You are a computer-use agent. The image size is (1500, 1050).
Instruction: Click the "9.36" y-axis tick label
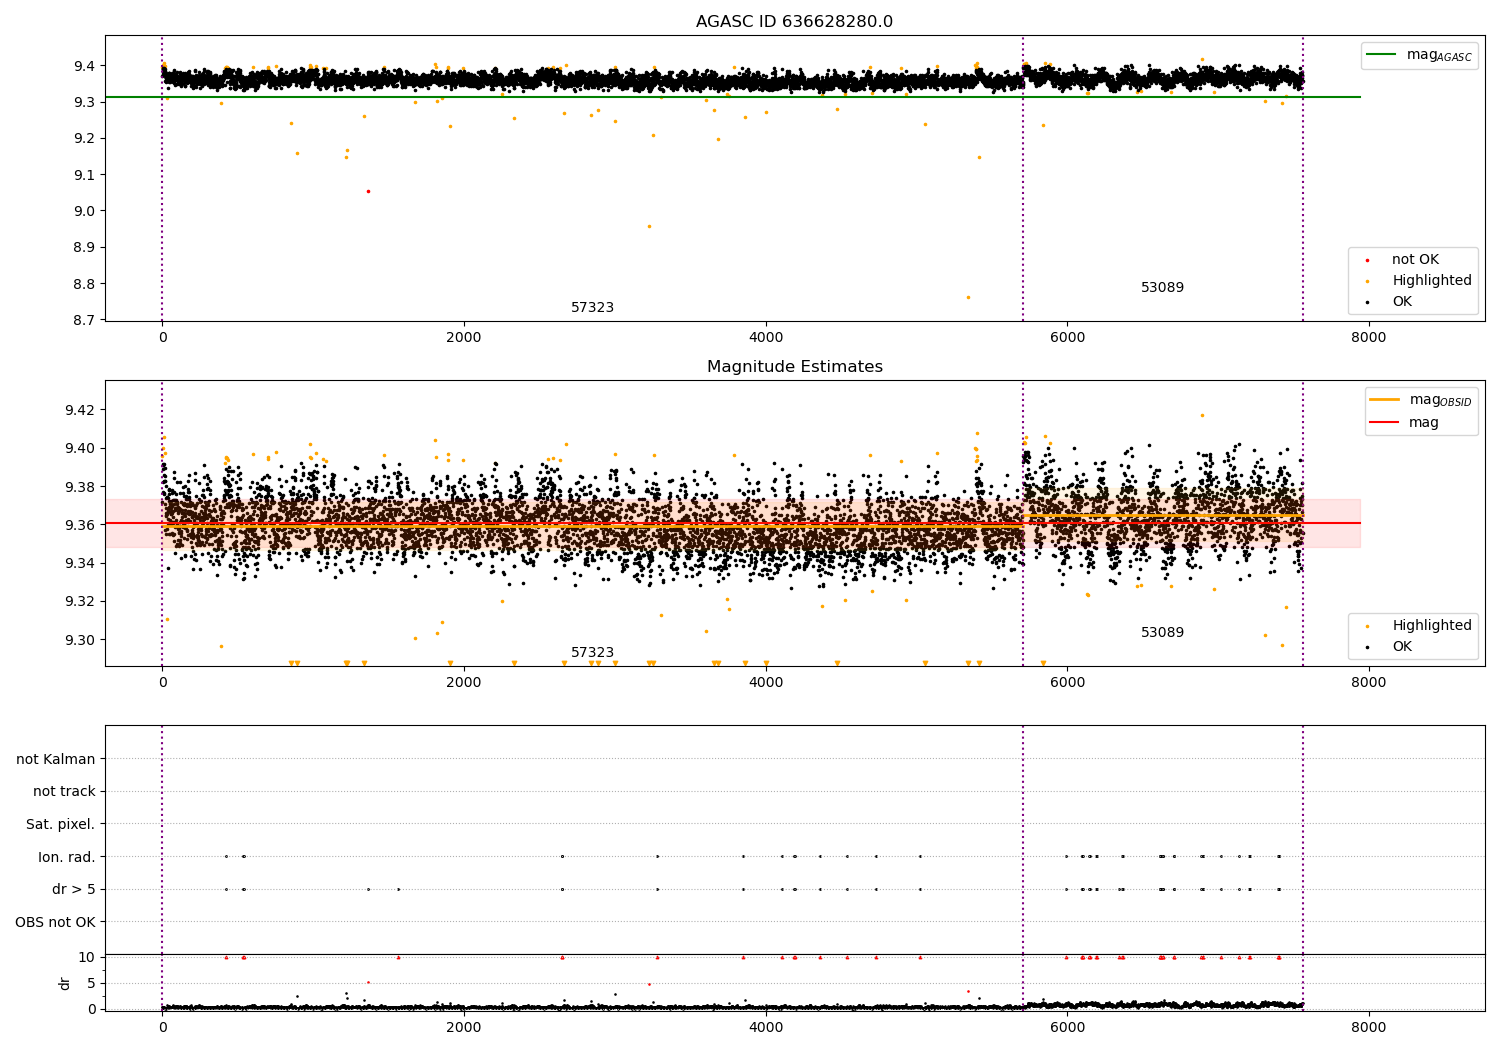(80, 525)
